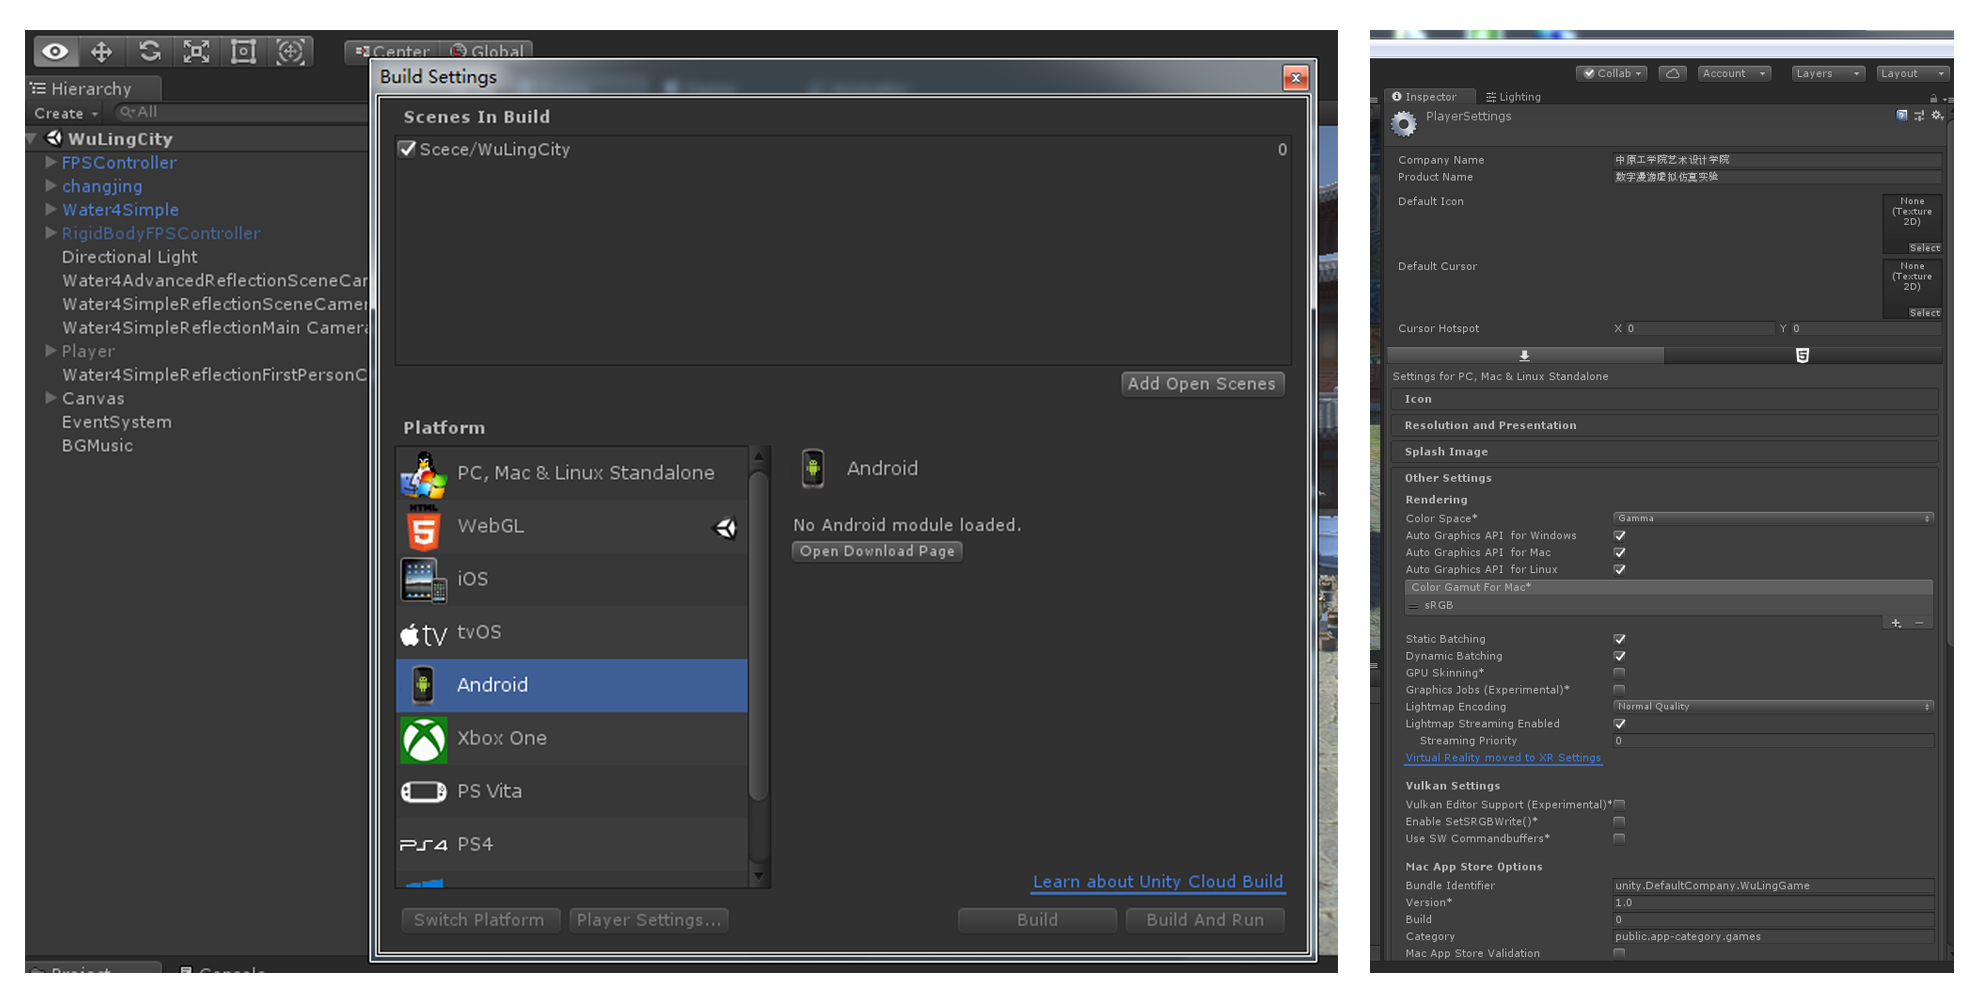The height and width of the screenshot is (1002, 1981).
Task: Switch to the Hierarchy tab
Action: (91, 88)
